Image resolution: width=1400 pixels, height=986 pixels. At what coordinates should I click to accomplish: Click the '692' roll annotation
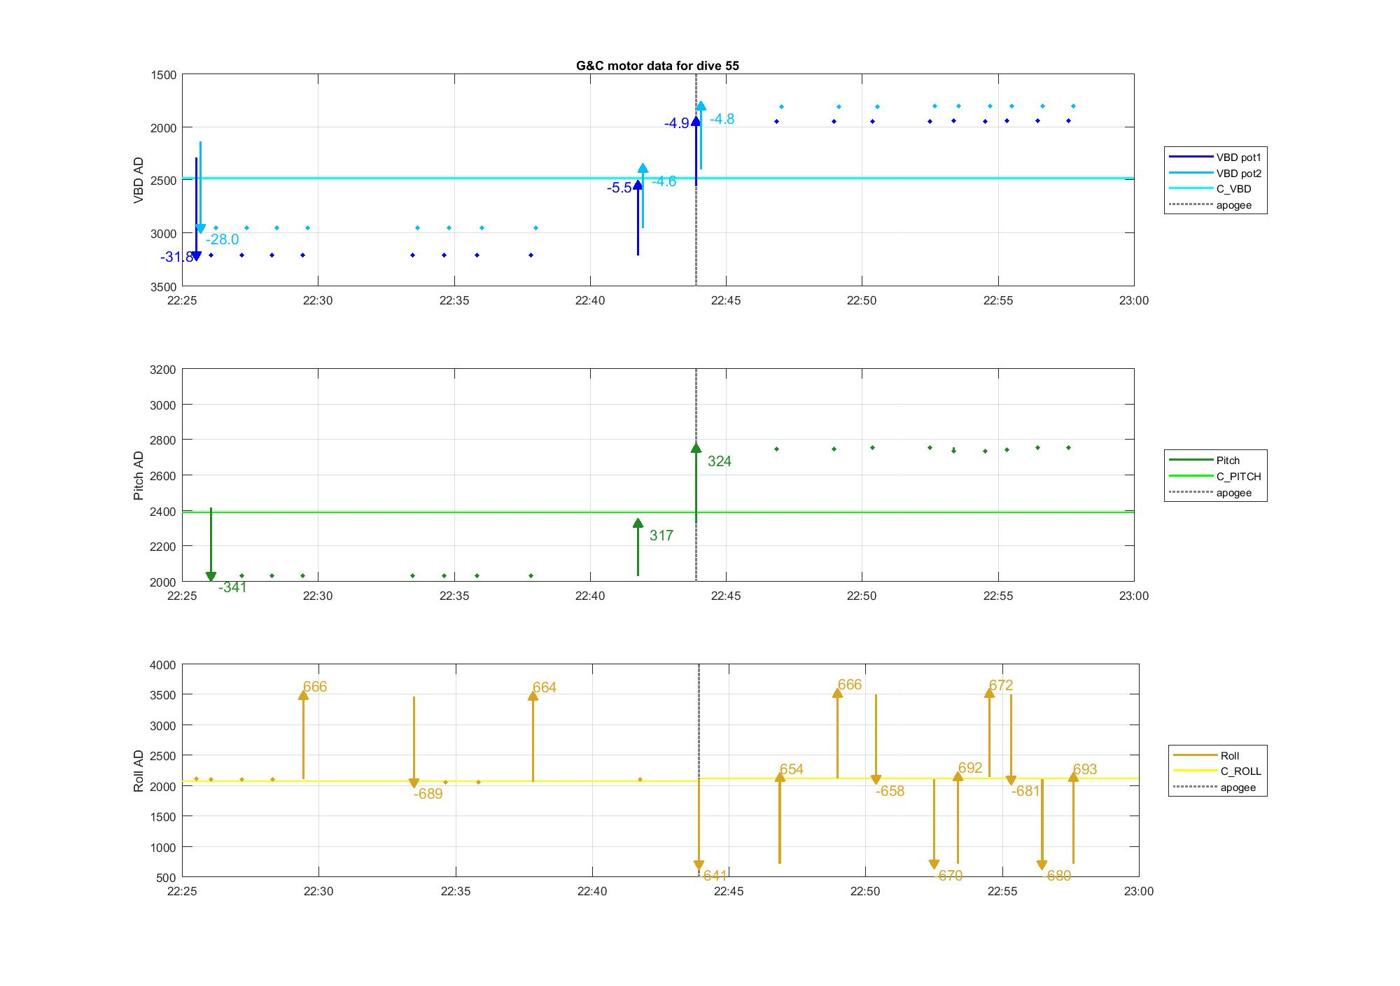coord(970,769)
